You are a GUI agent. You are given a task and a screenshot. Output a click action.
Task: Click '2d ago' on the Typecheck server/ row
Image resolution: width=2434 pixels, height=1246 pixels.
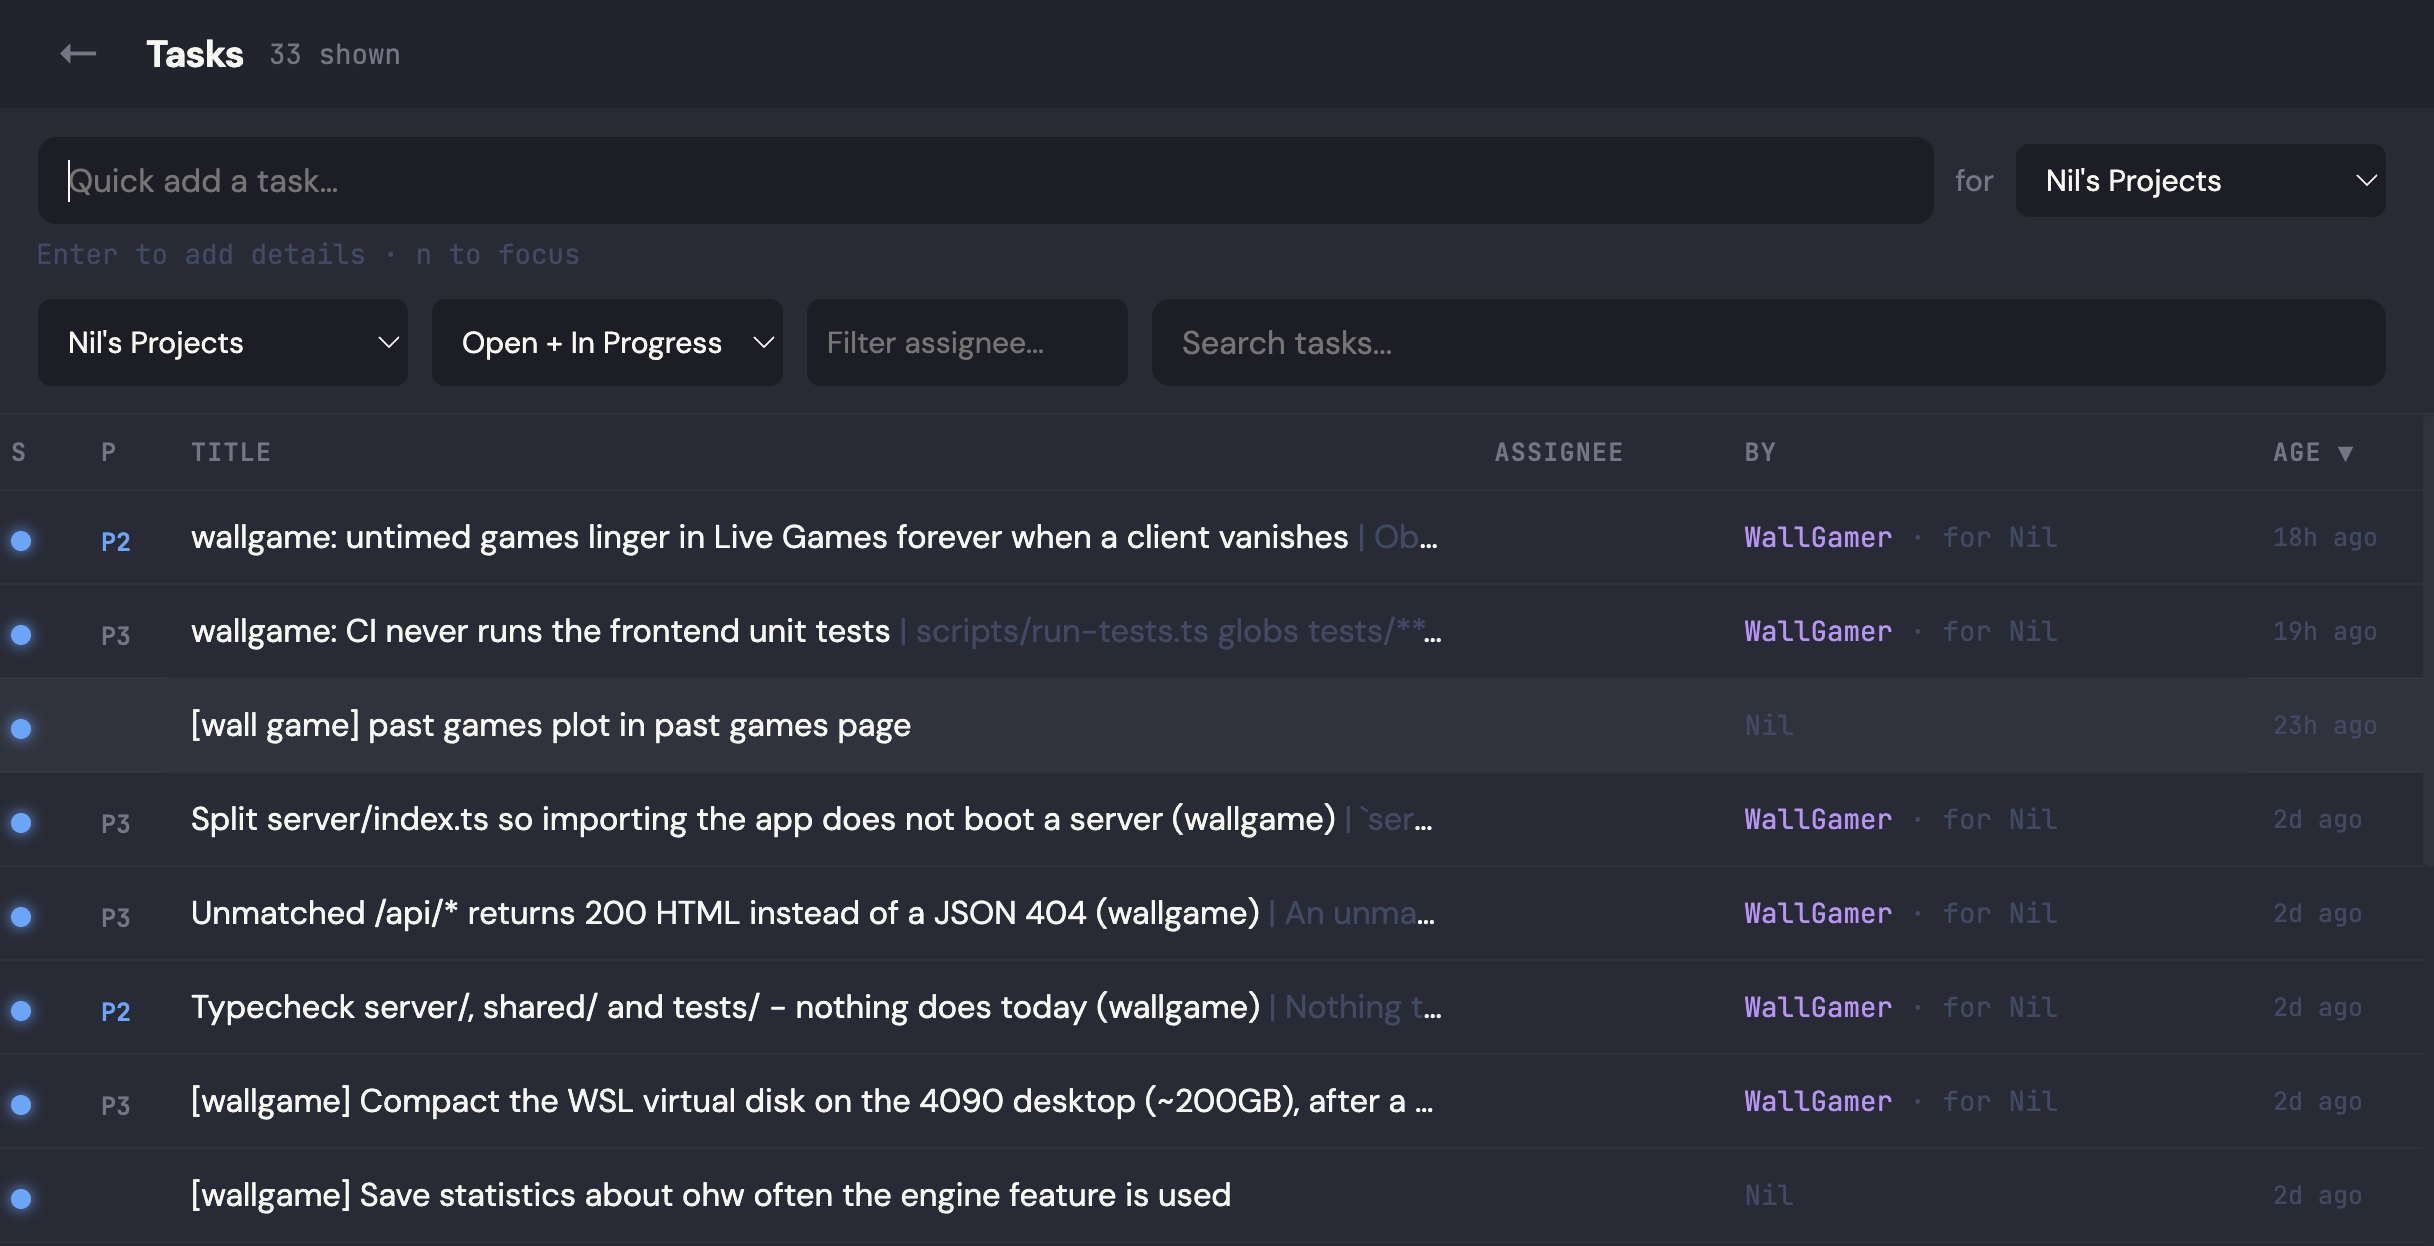point(2317,1008)
